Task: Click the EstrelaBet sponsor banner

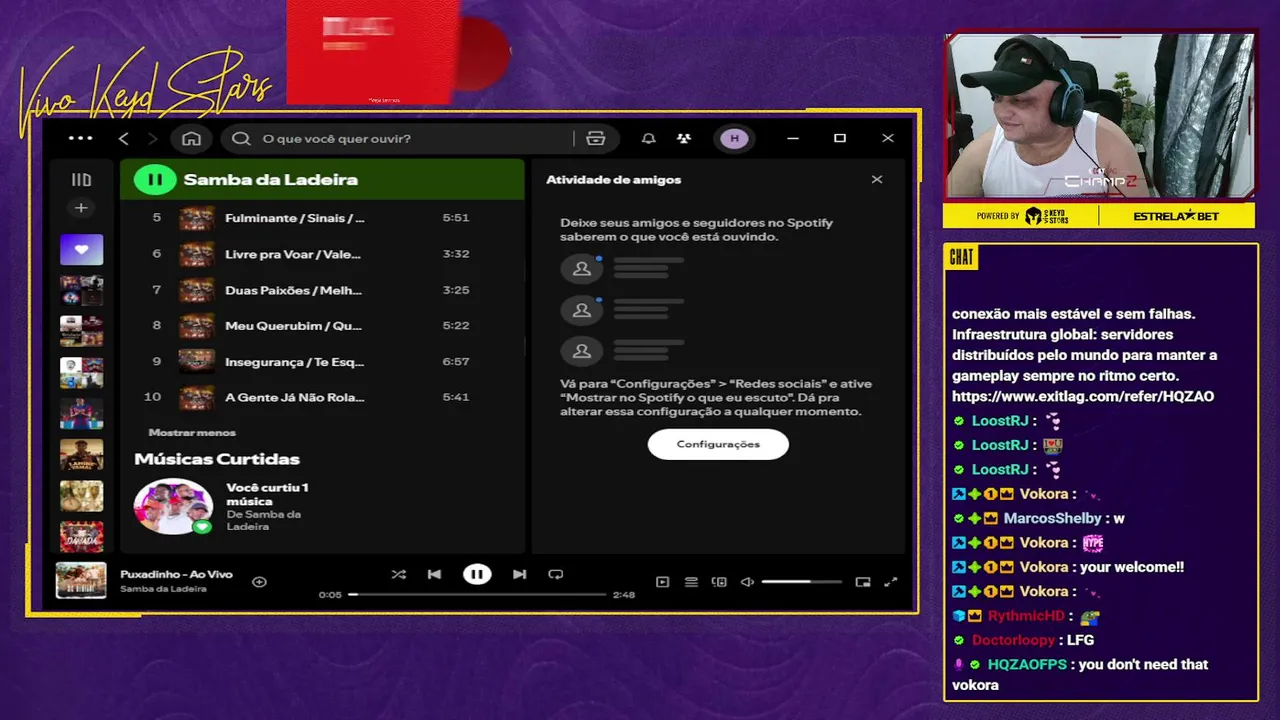Action: (x=1176, y=215)
